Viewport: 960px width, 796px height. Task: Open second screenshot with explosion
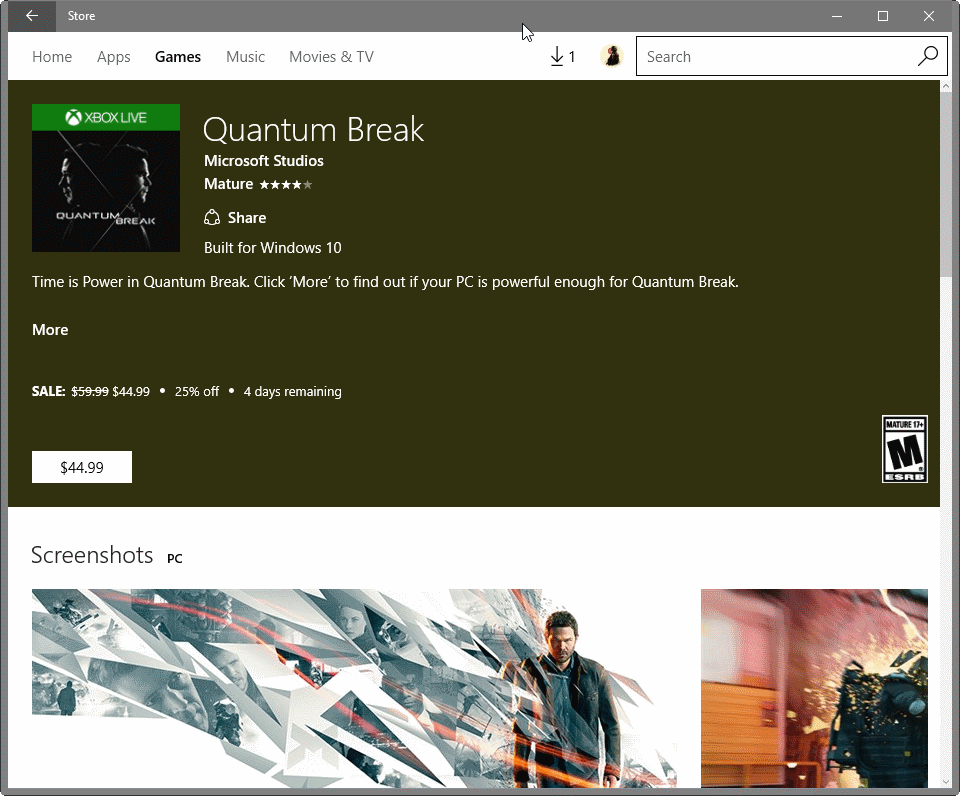814,688
